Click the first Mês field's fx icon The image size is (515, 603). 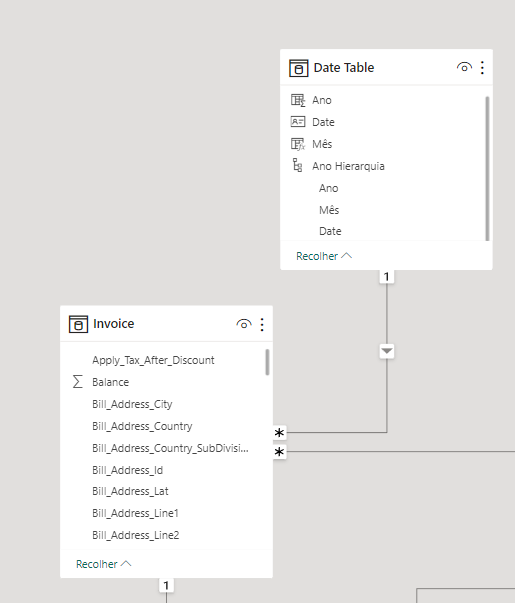[298, 144]
